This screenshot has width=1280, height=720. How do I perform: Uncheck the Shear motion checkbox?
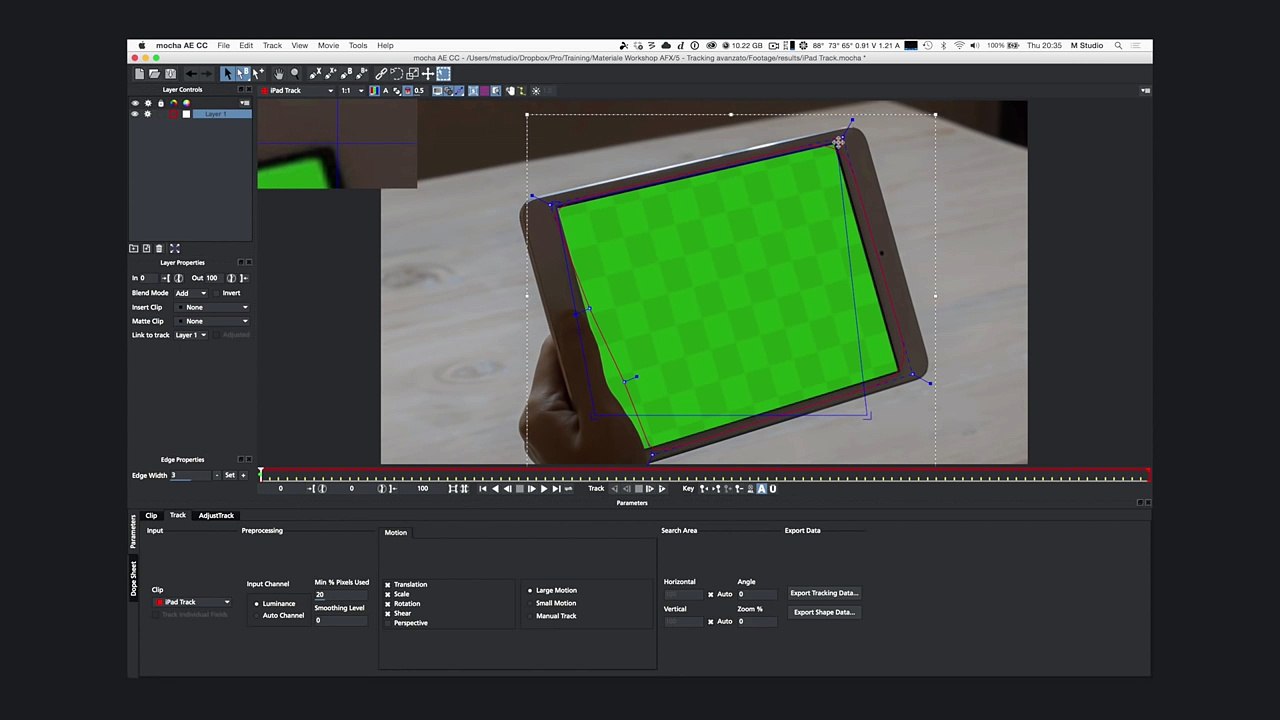click(388, 613)
